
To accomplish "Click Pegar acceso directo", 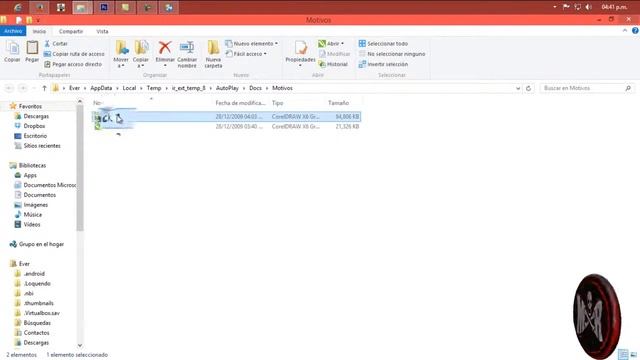I will pyautogui.click(x=73, y=64).
